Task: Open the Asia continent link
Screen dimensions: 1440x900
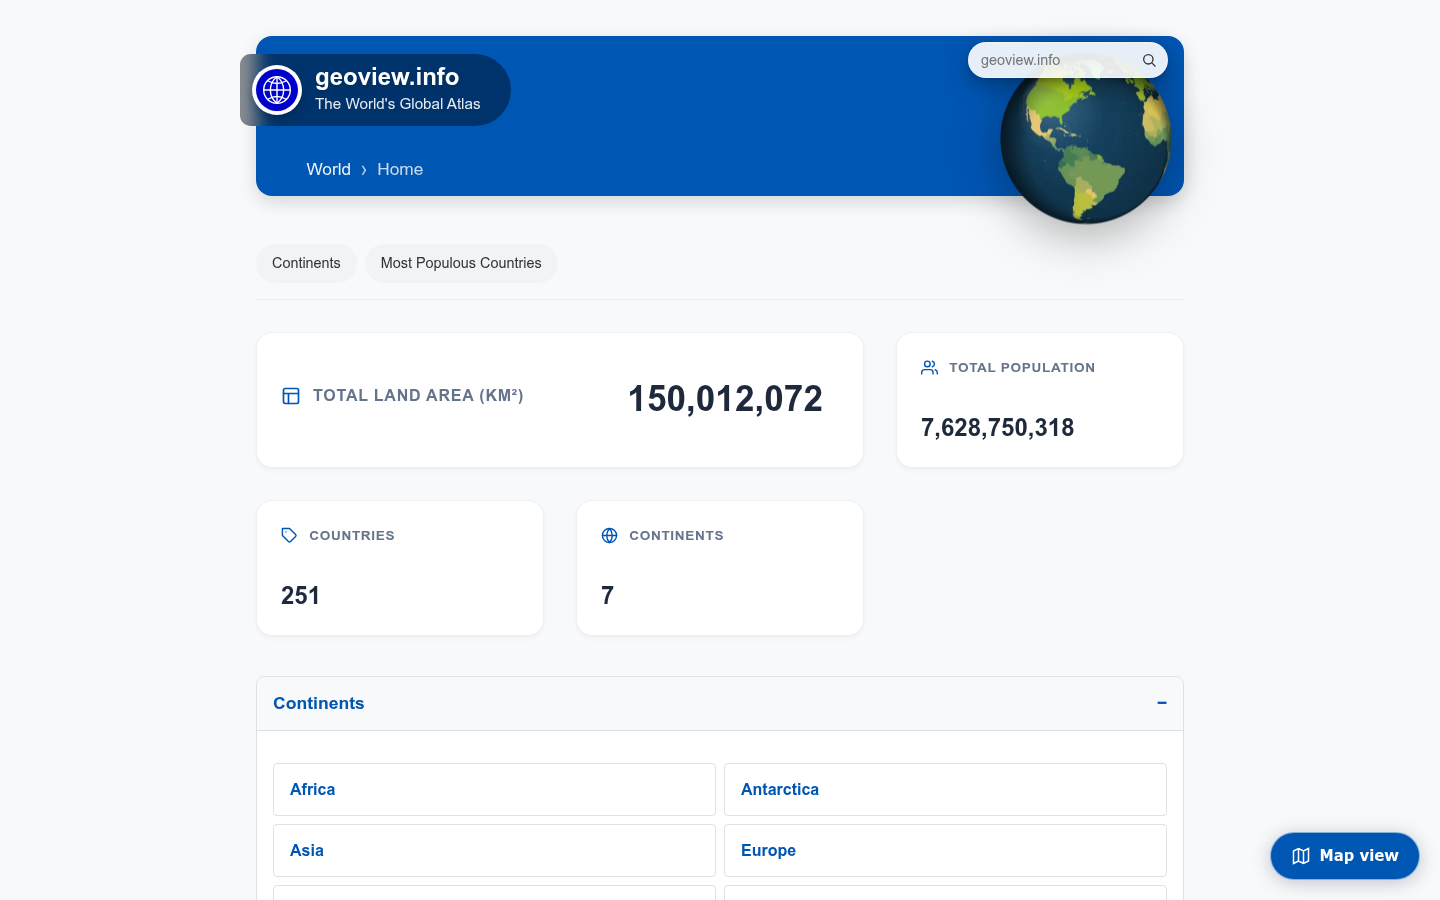Action: point(494,851)
